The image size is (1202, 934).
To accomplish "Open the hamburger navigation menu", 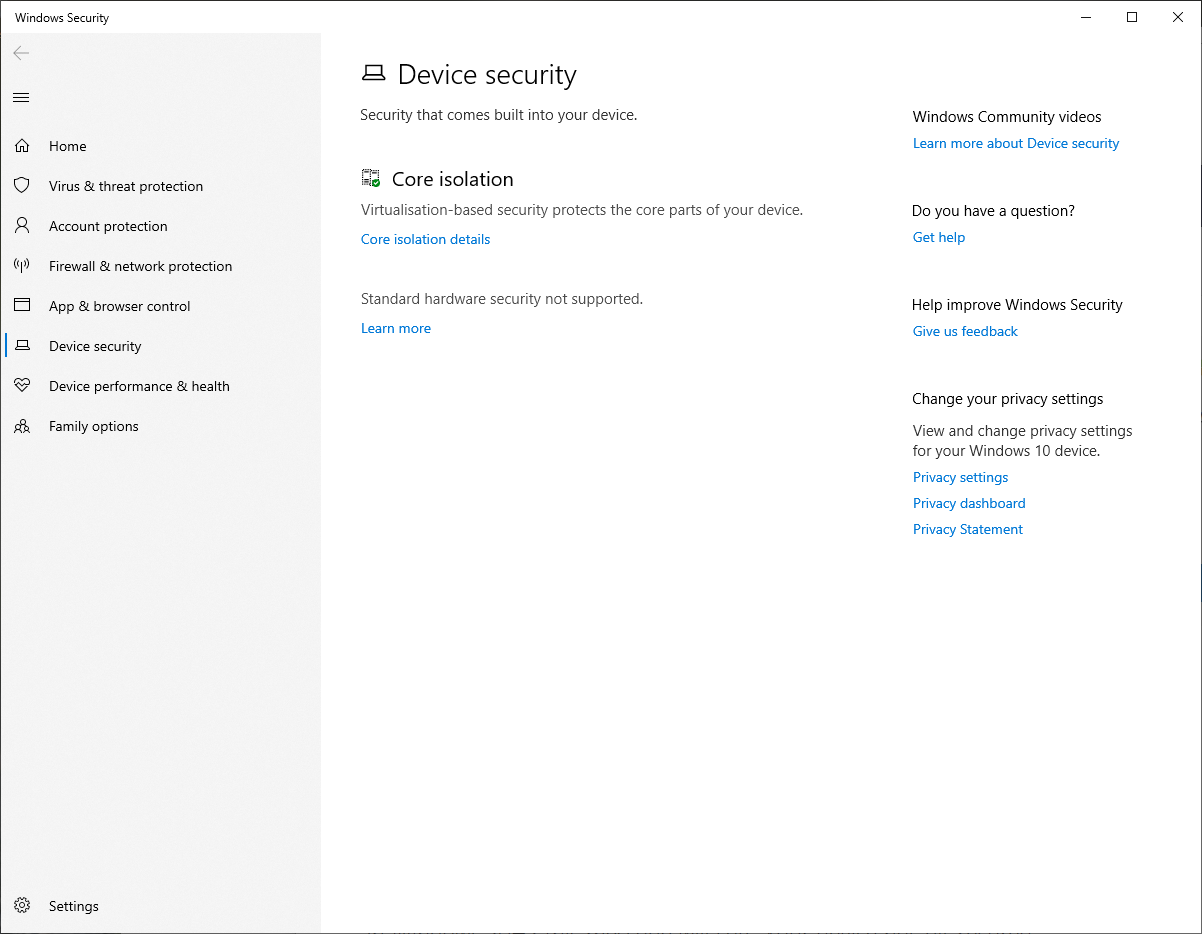I will (x=21, y=97).
